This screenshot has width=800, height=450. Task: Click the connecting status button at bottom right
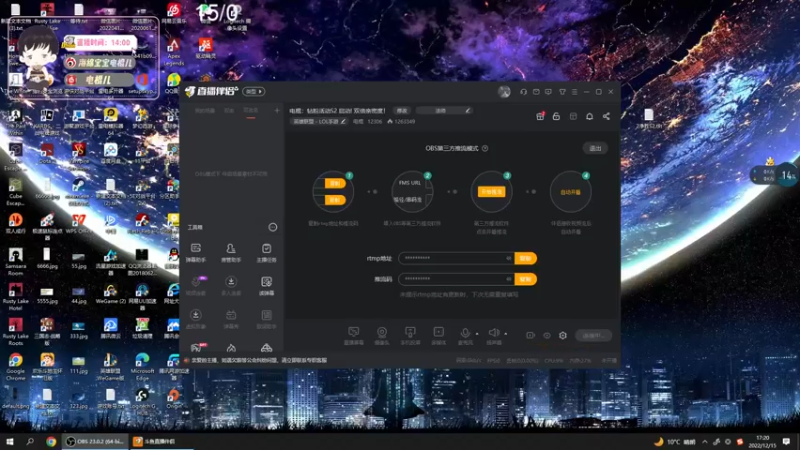(593, 335)
